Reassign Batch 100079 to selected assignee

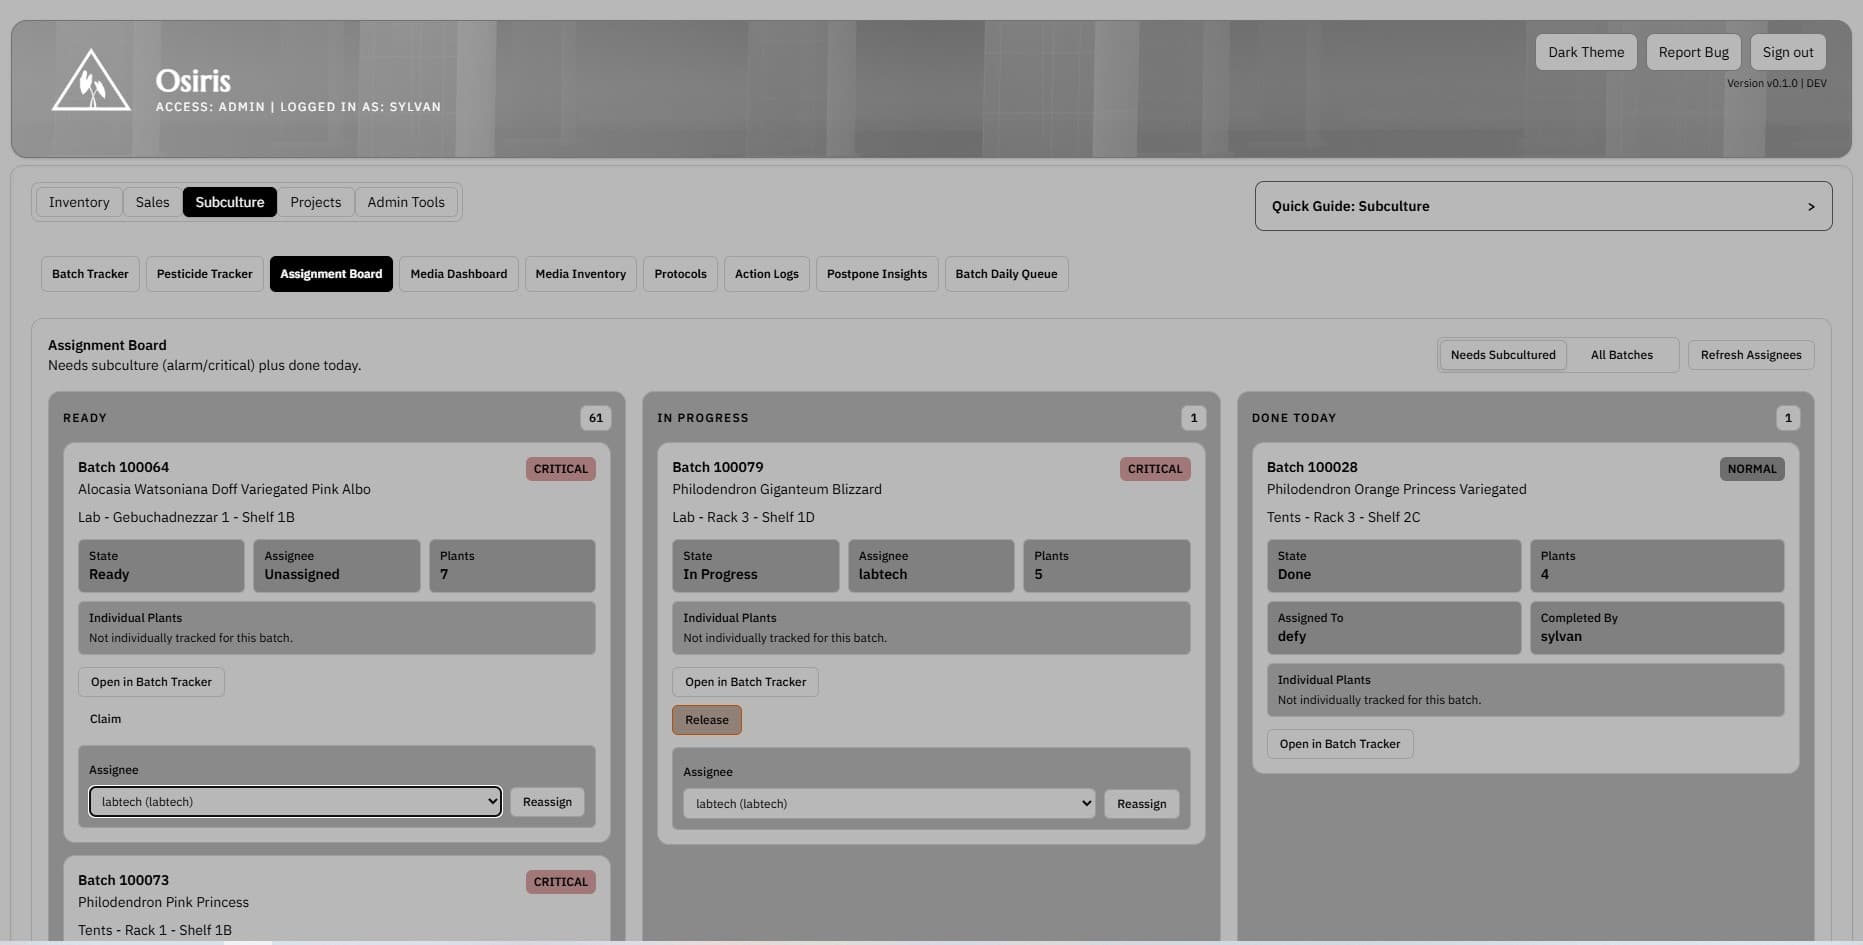click(x=1141, y=803)
